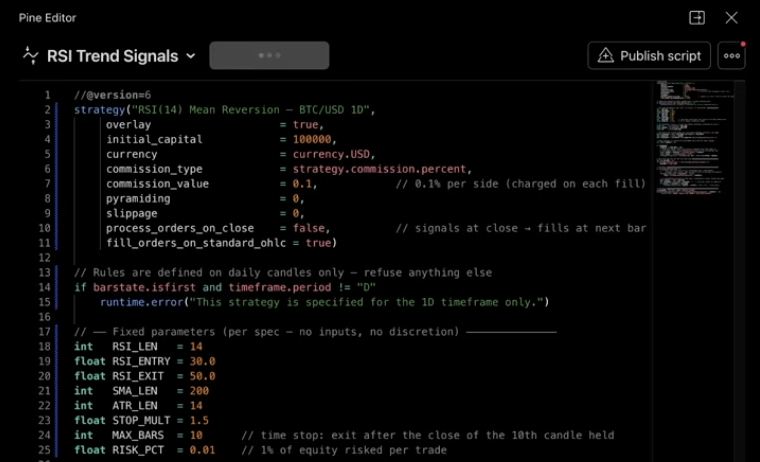
Task: Open the RSI Trend Signals script dropdown
Action: [x=191, y=56]
